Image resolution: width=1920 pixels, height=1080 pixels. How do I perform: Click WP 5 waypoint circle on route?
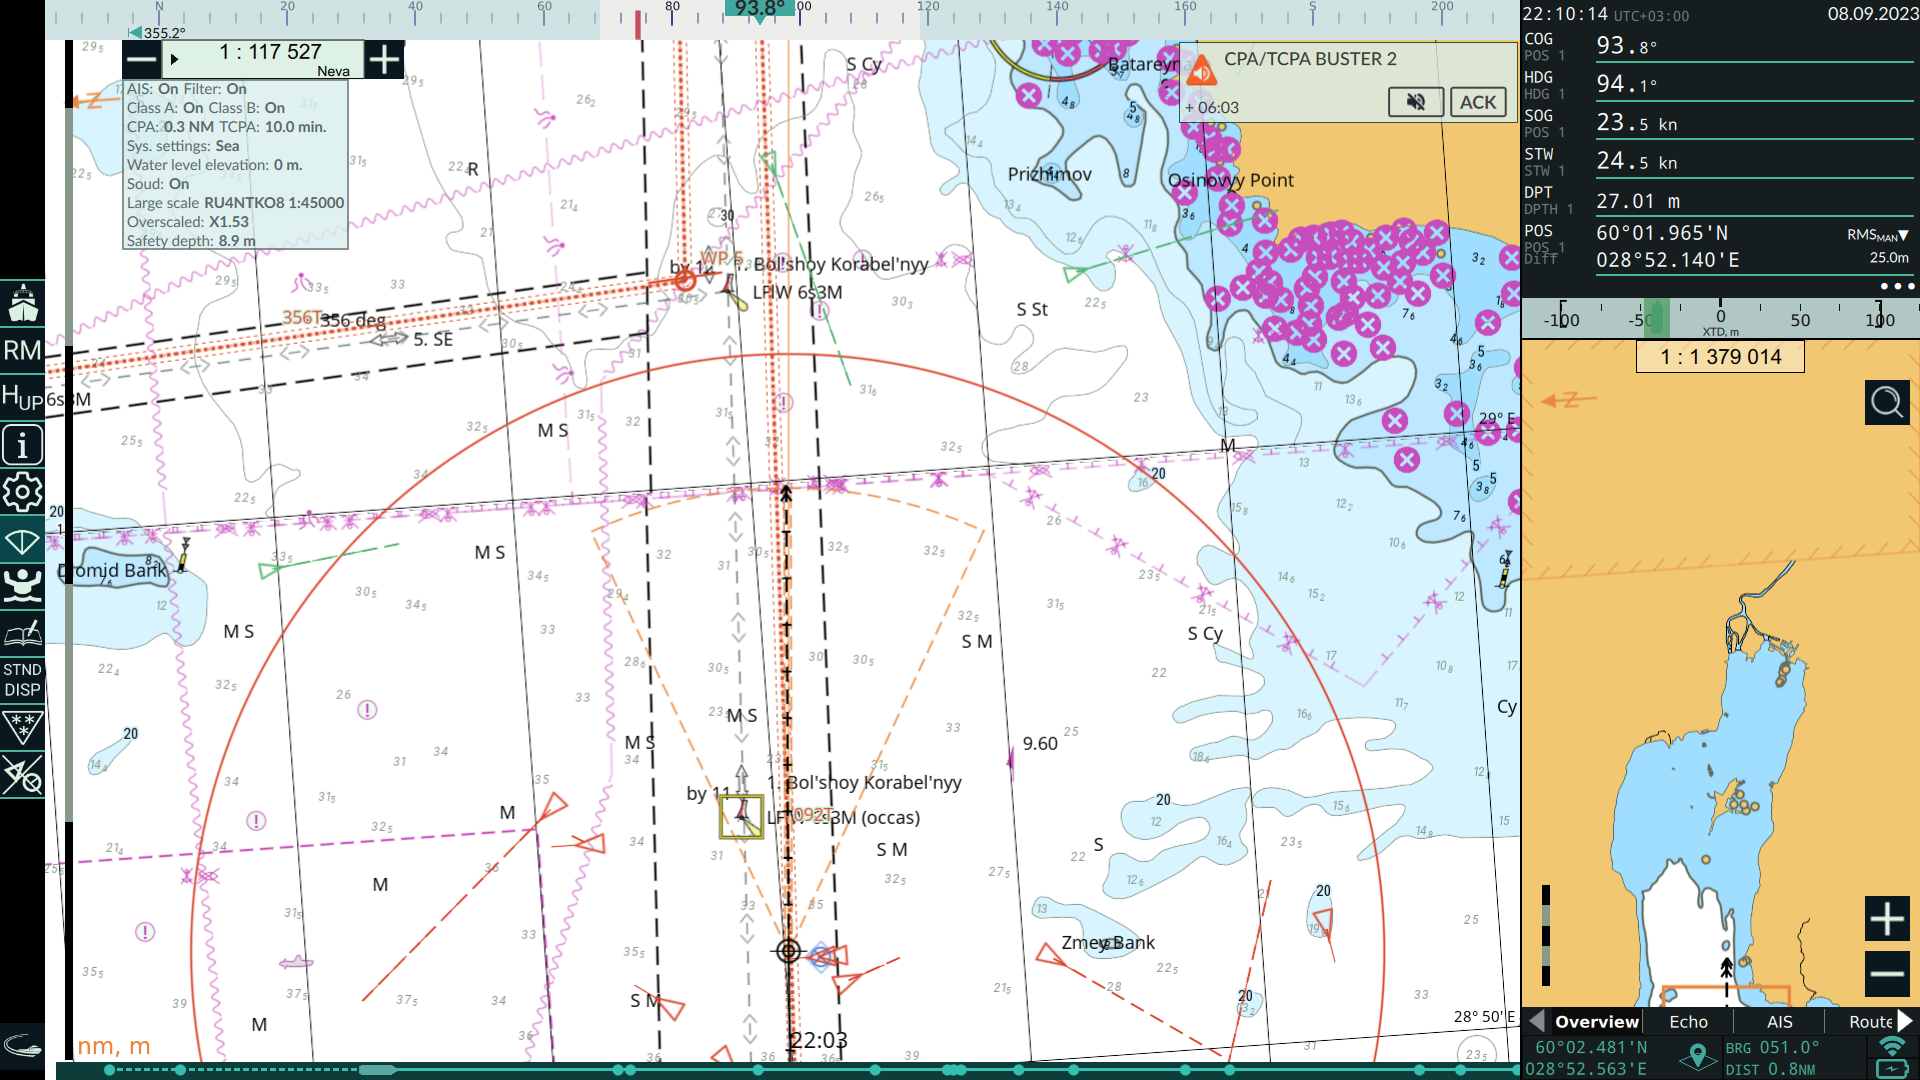[x=685, y=281]
